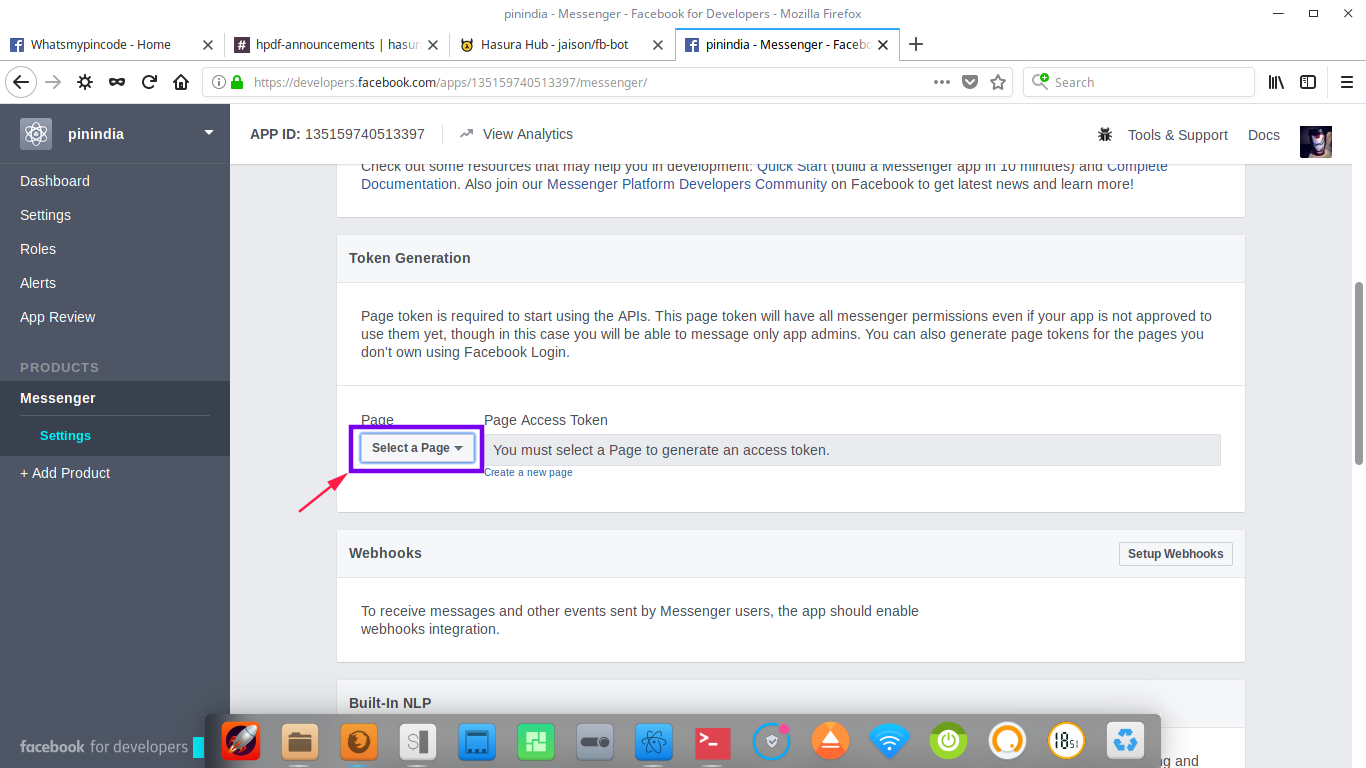Open Alerts in sidebar
1366x768 pixels.
pyautogui.click(x=38, y=283)
